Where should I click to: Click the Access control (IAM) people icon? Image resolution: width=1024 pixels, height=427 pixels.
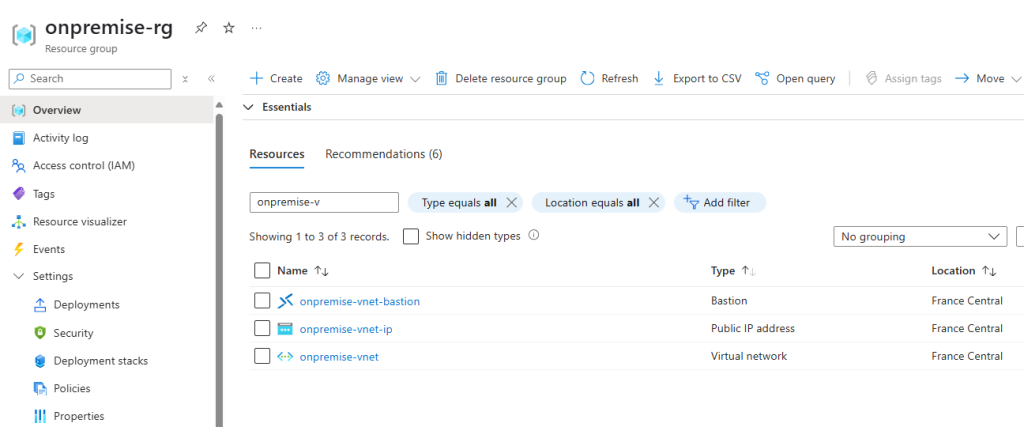tap(19, 166)
